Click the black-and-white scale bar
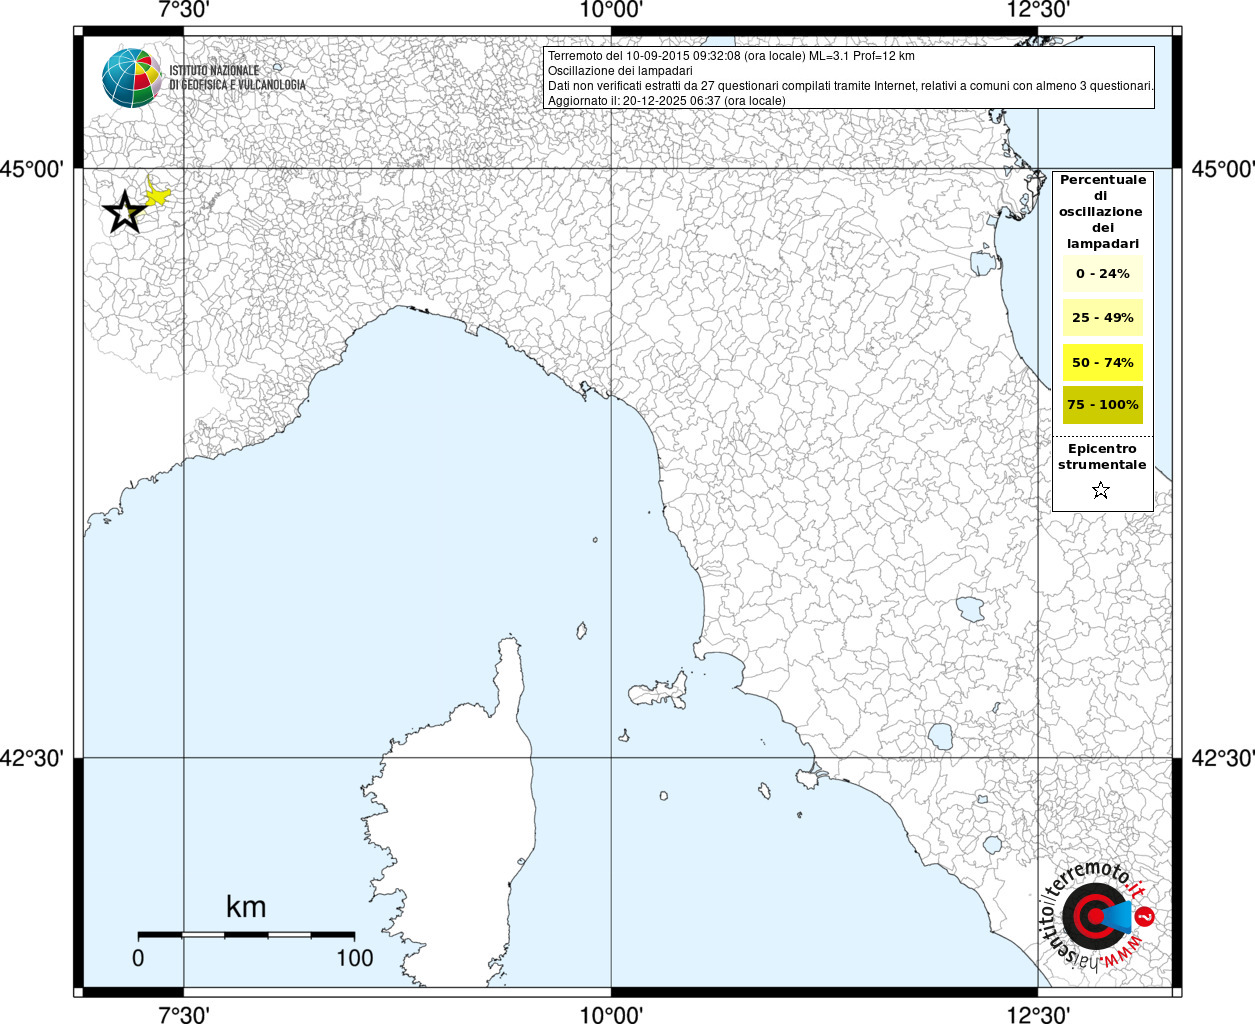The image size is (1255, 1024). pyautogui.click(x=246, y=935)
